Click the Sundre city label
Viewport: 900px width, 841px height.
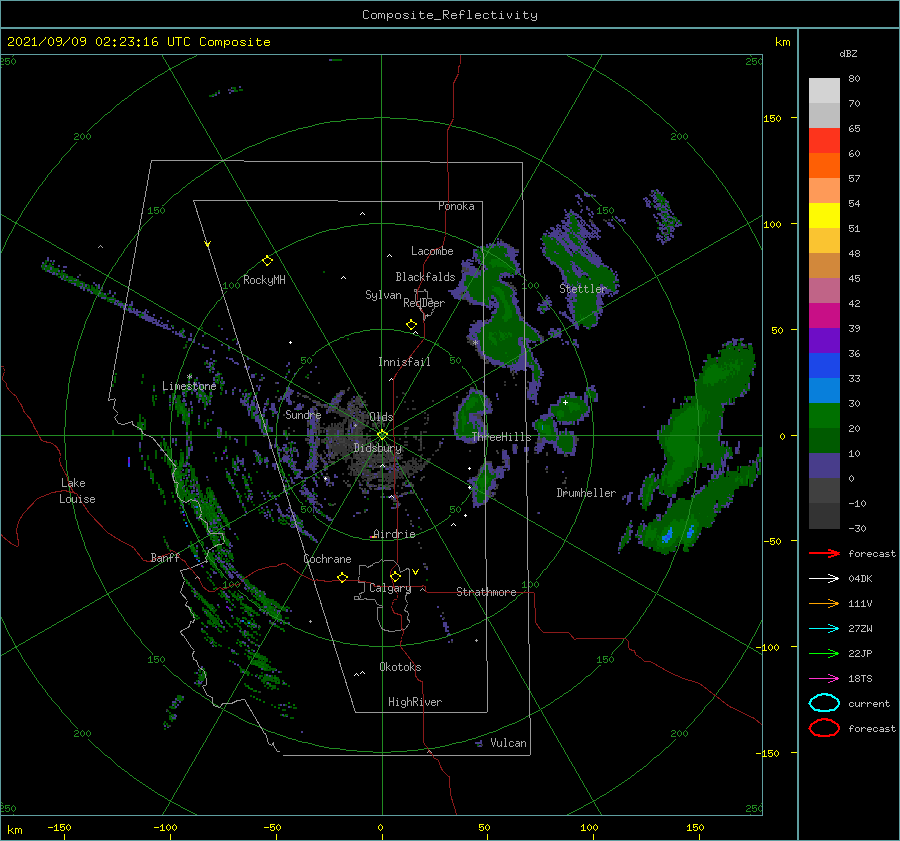tap(304, 414)
